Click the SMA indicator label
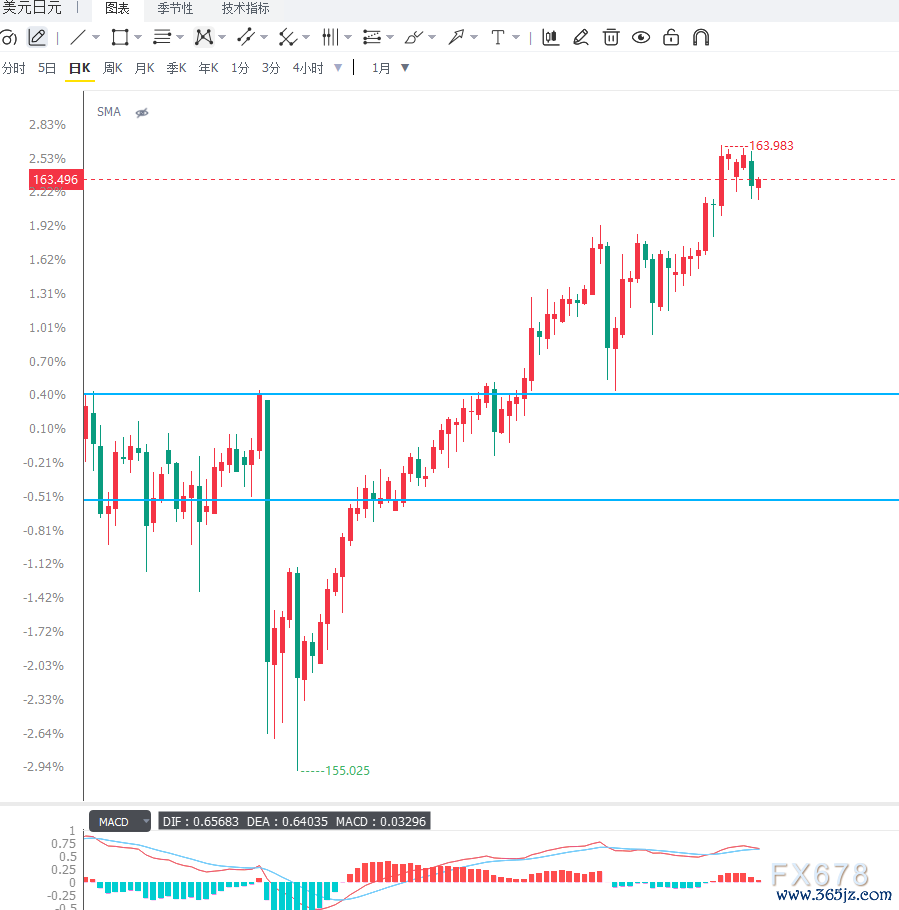This screenshot has width=899, height=910. pos(109,112)
